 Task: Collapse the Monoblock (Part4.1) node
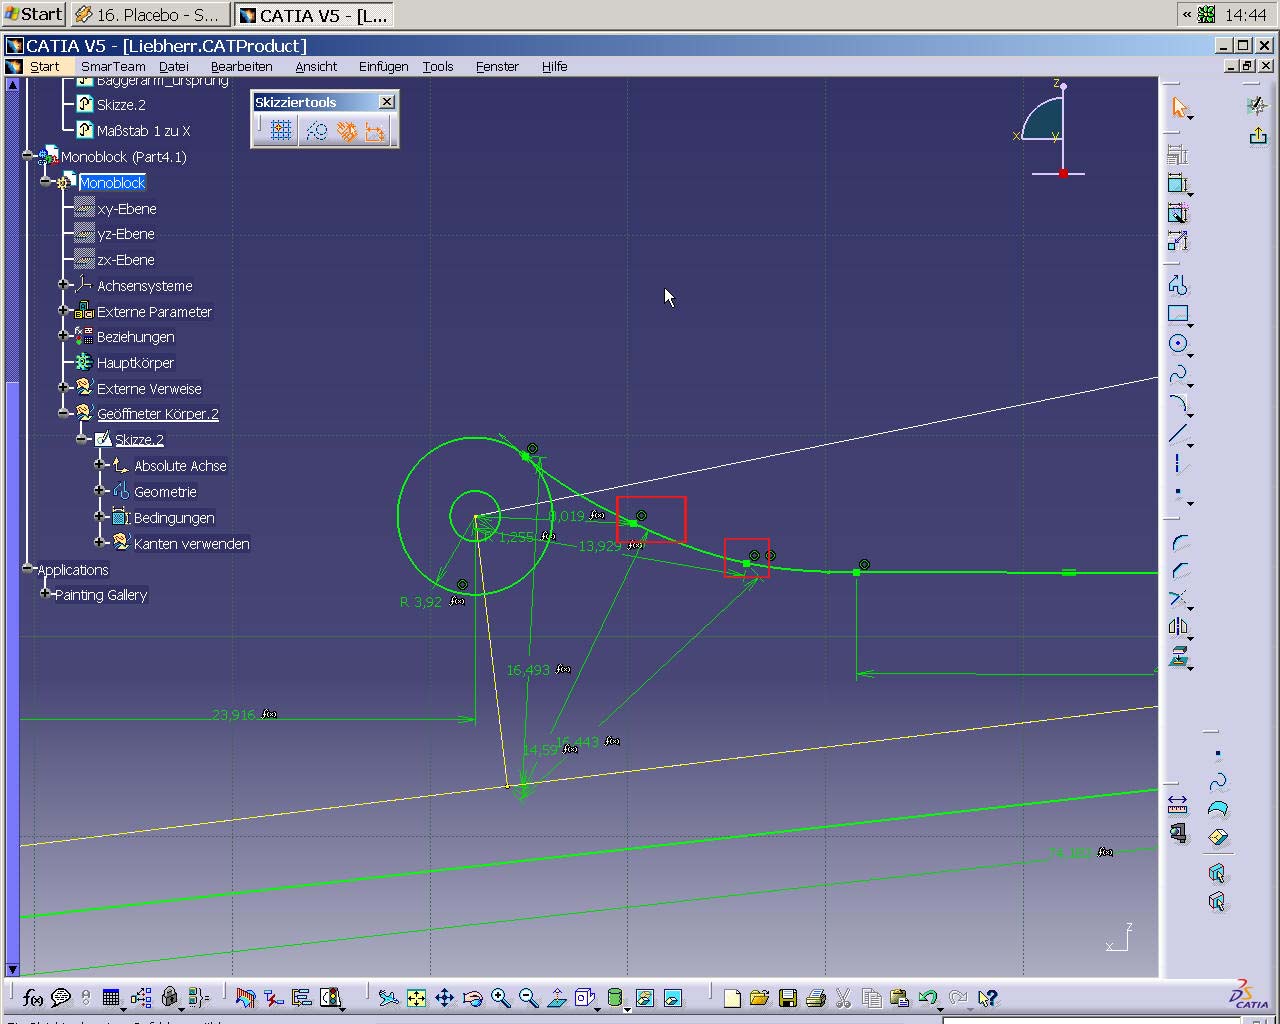(x=27, y=155)
